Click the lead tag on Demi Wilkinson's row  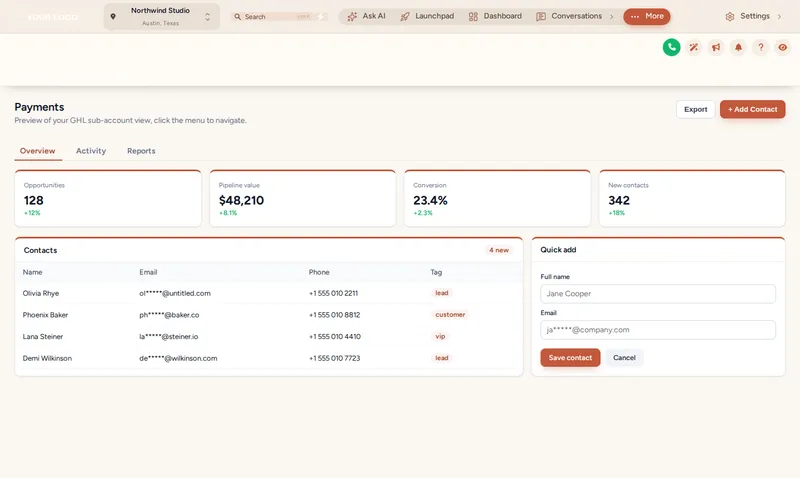442,358
